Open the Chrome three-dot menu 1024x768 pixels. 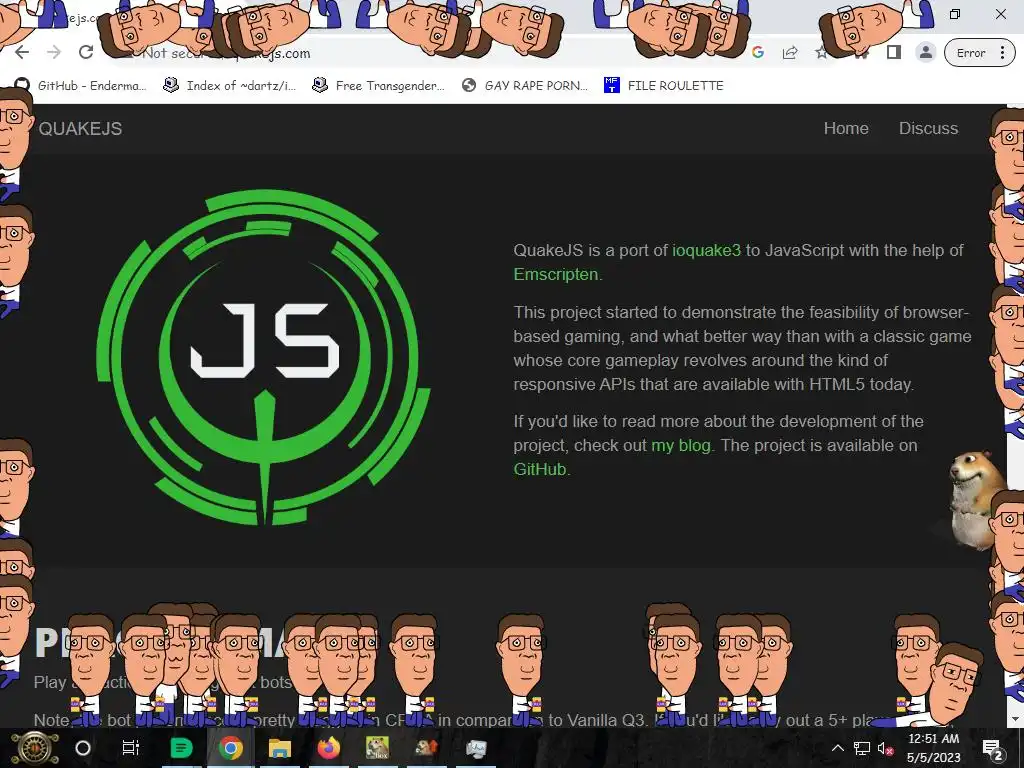tap(1002, 53)
